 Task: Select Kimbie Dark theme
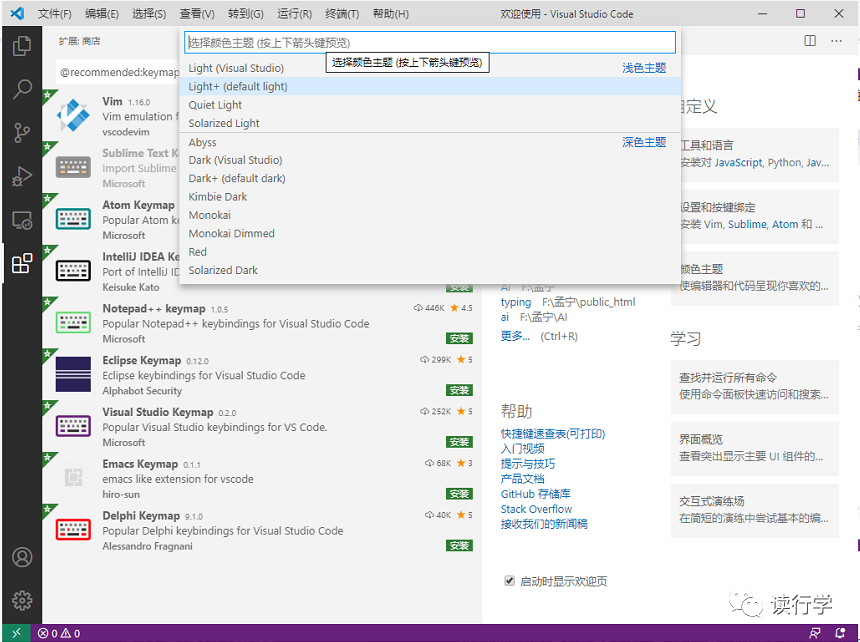(430, 197)
